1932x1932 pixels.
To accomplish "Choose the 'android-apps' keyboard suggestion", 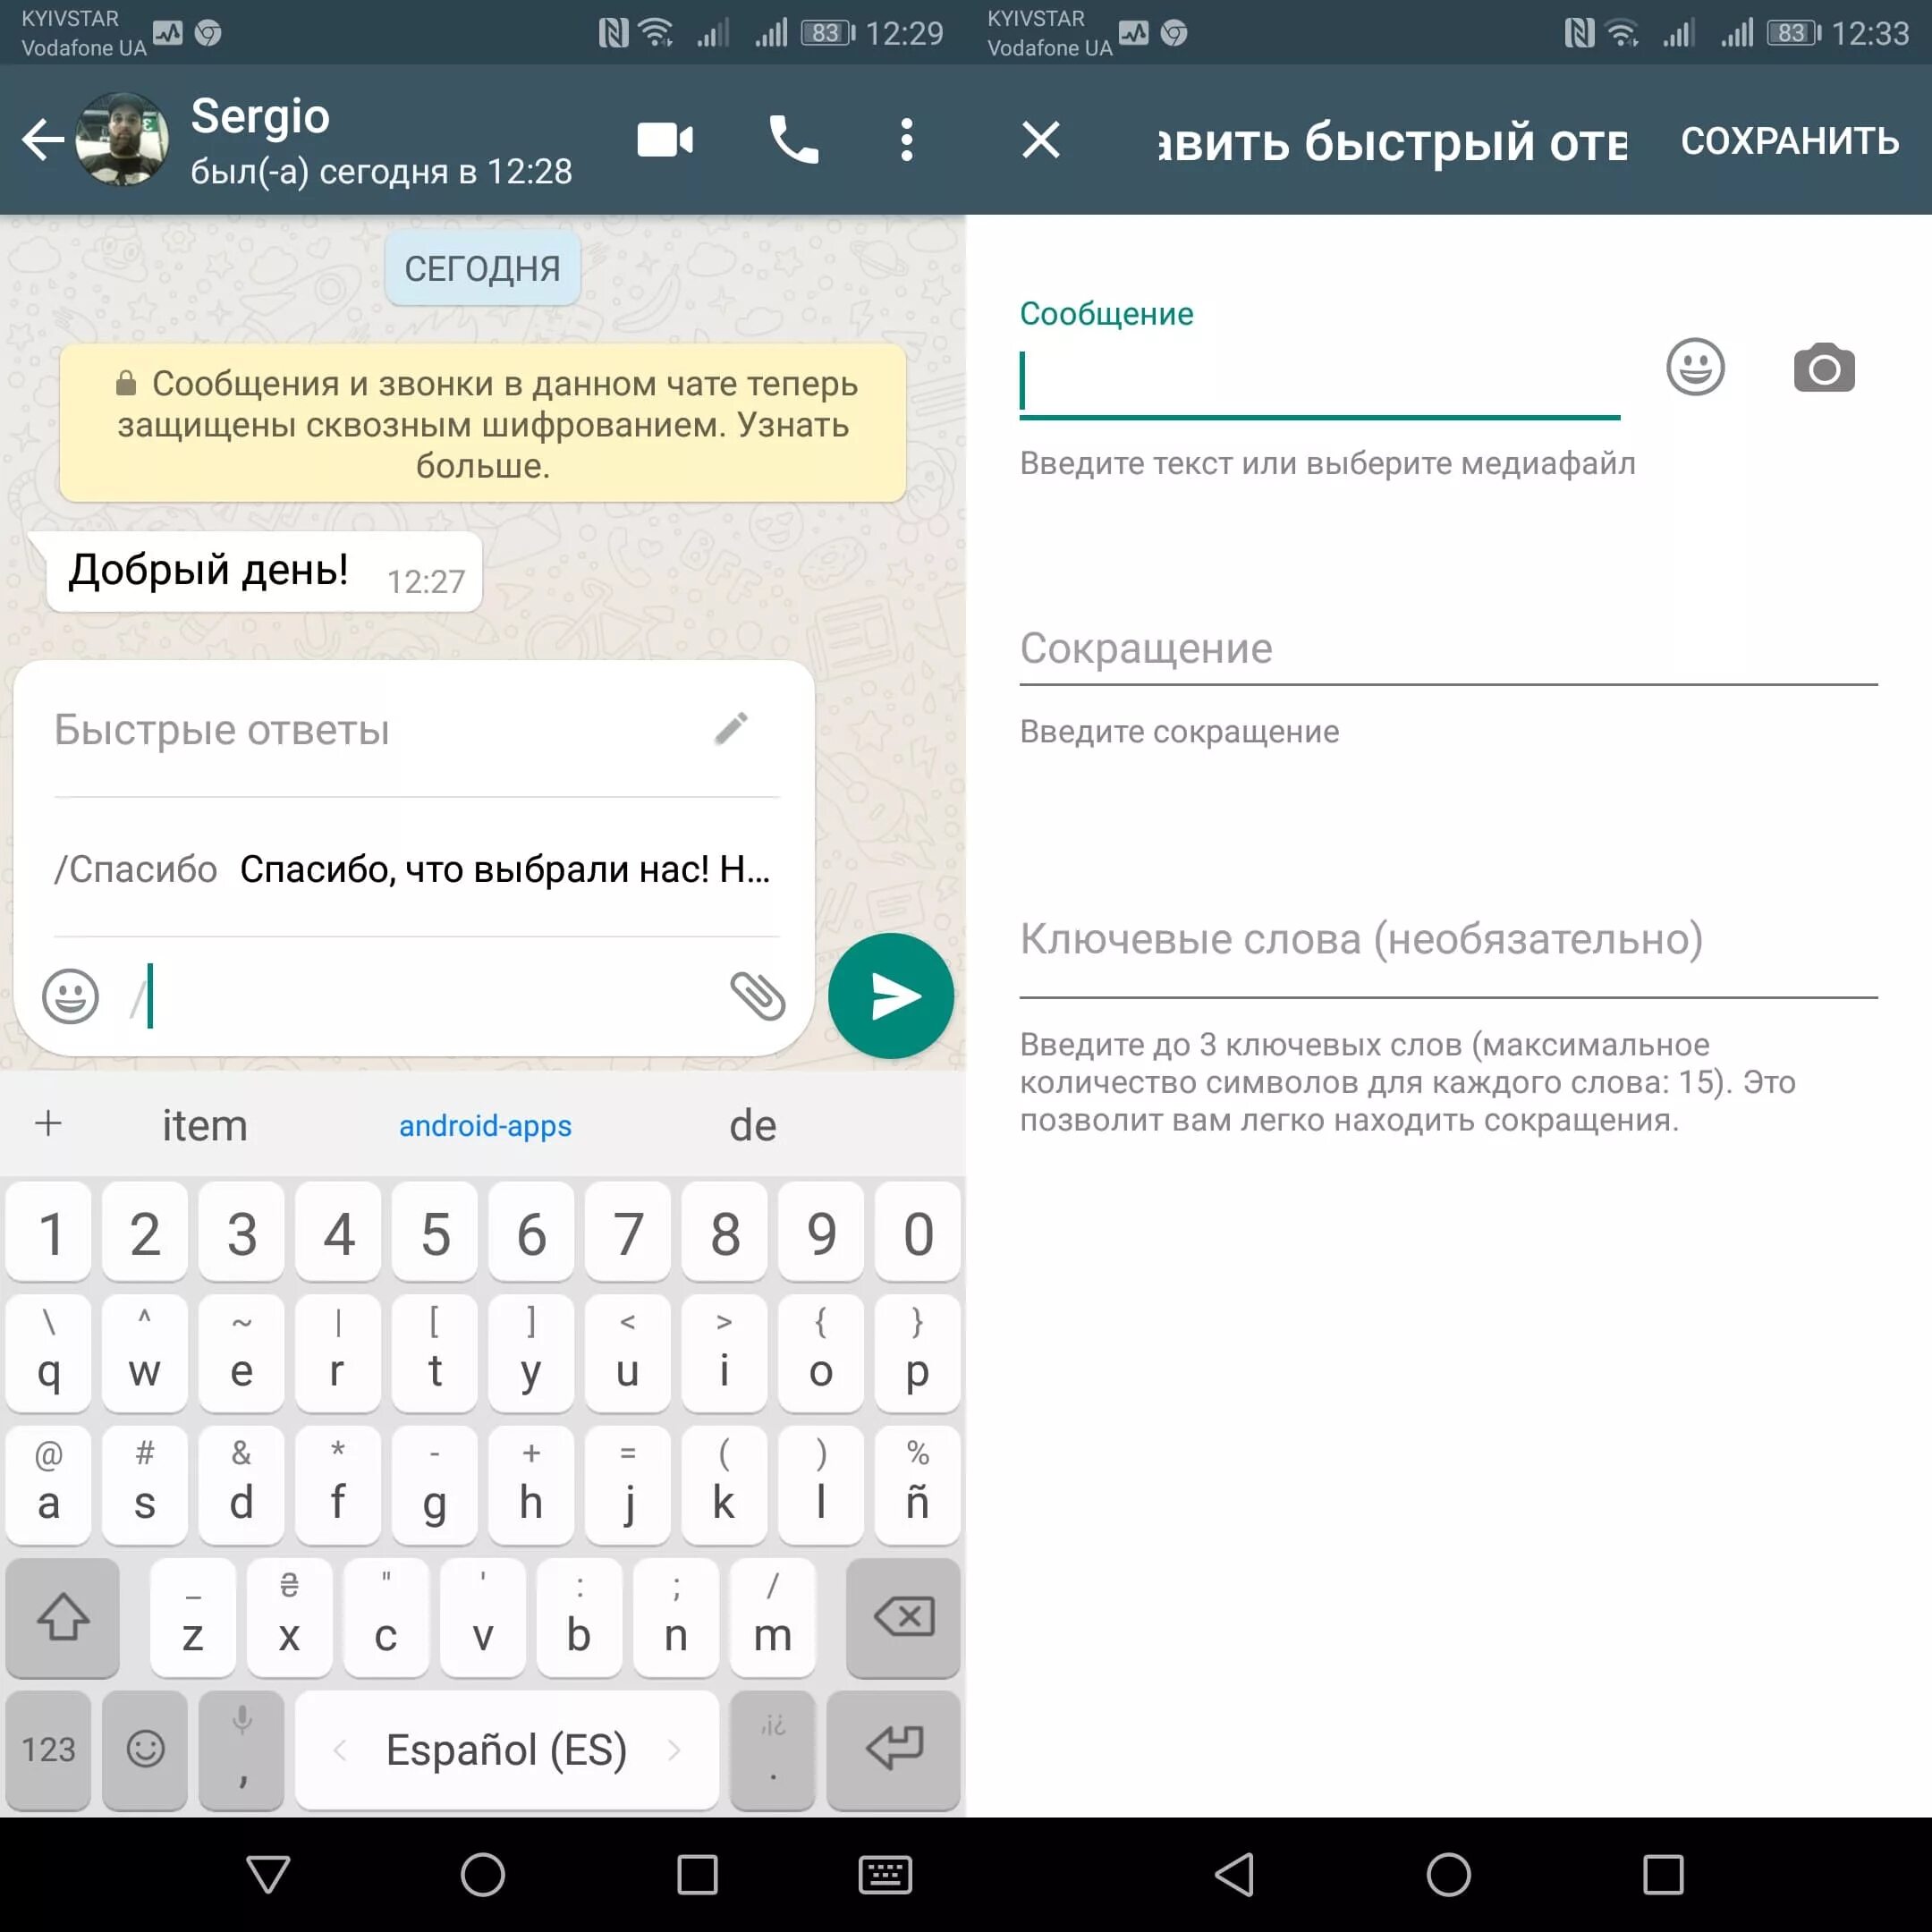I will pyautogui.click(x=485, y=1126).
